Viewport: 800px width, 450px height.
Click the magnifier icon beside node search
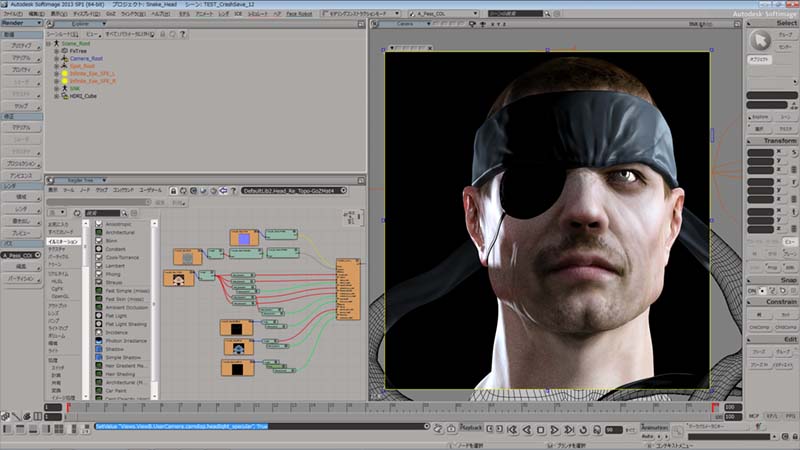coord(124,213)
